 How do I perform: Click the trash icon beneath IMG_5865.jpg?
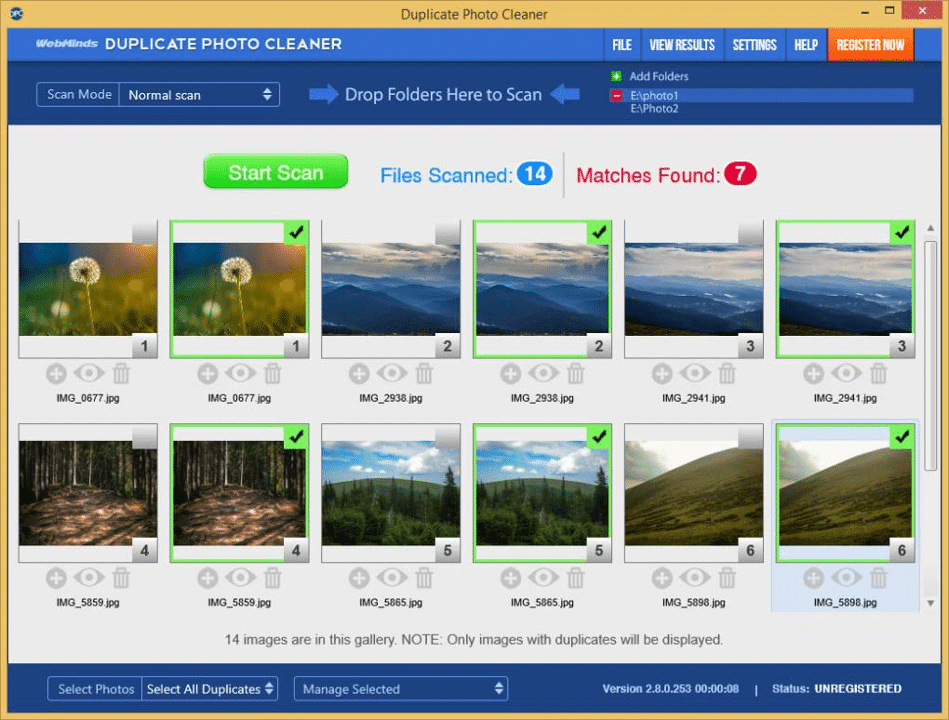tap(424, 578)
